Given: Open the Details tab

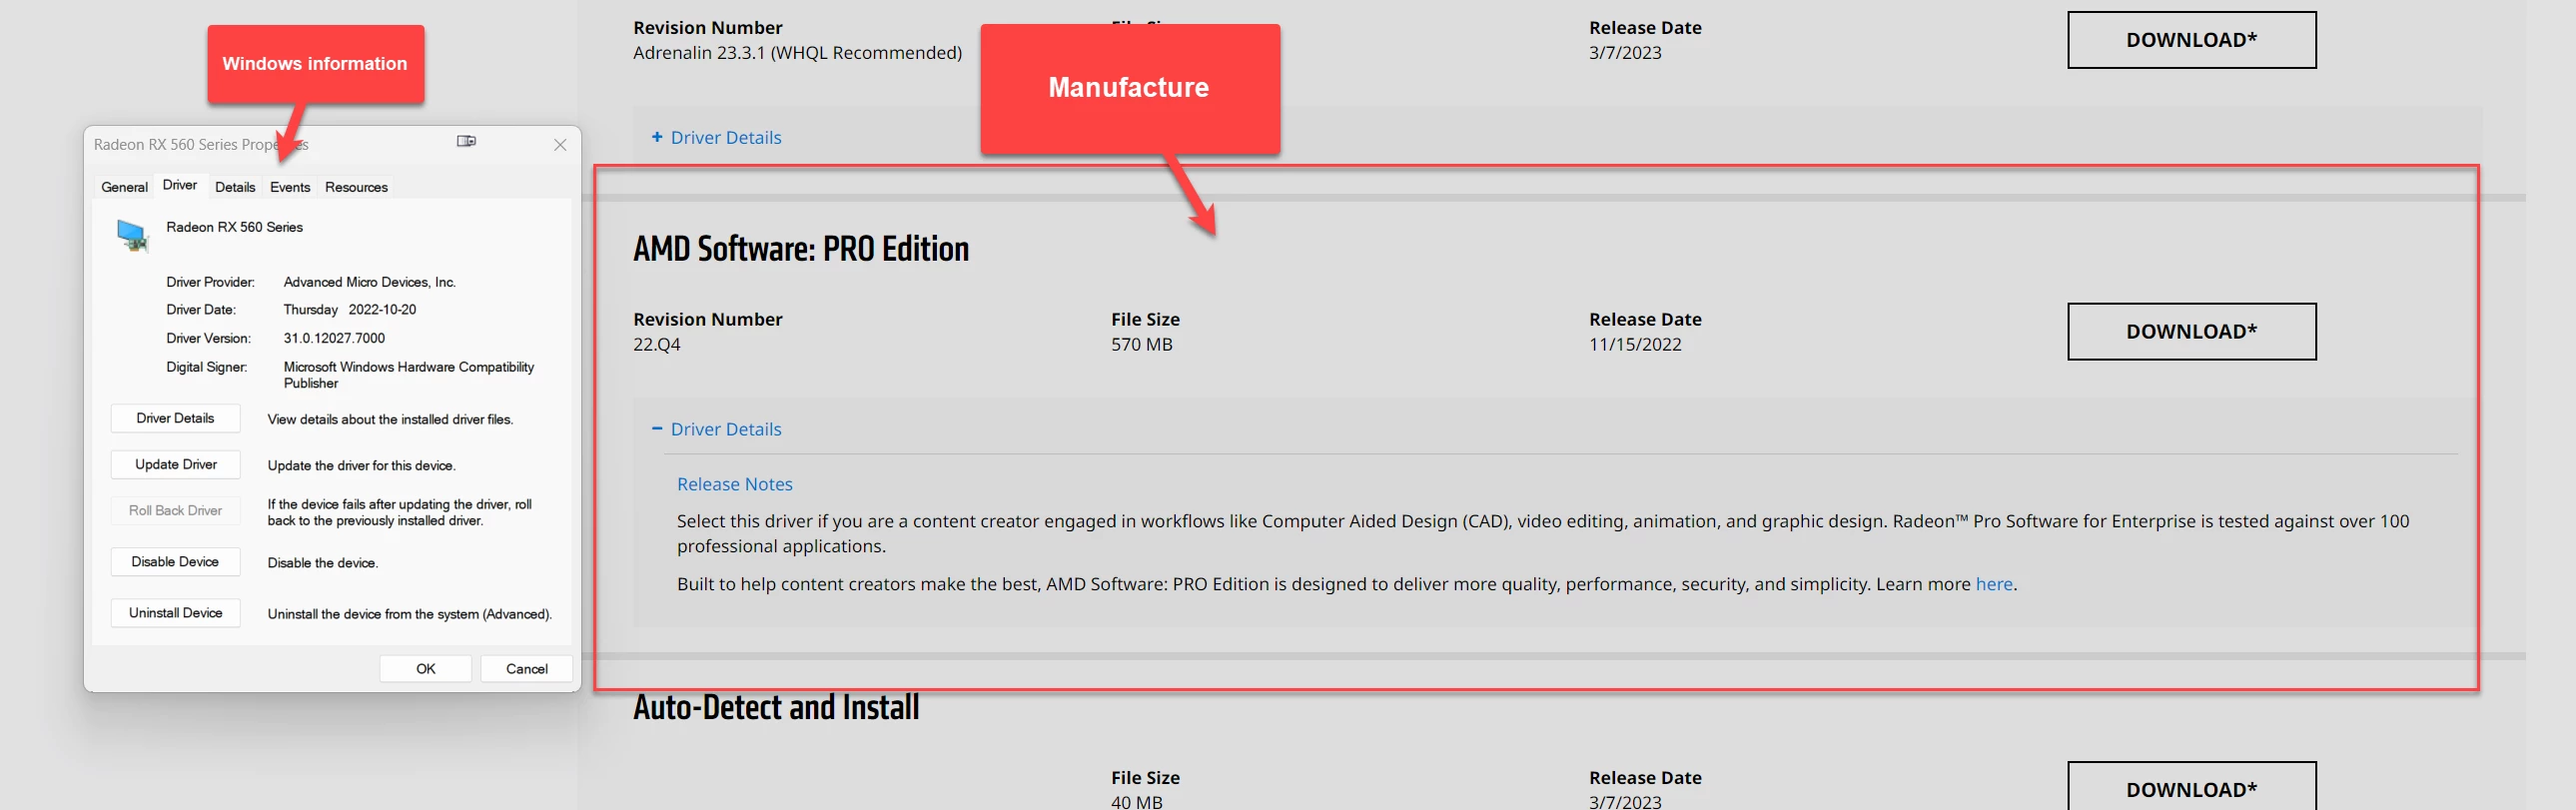Looking at the screenshot, I should 235,187.
